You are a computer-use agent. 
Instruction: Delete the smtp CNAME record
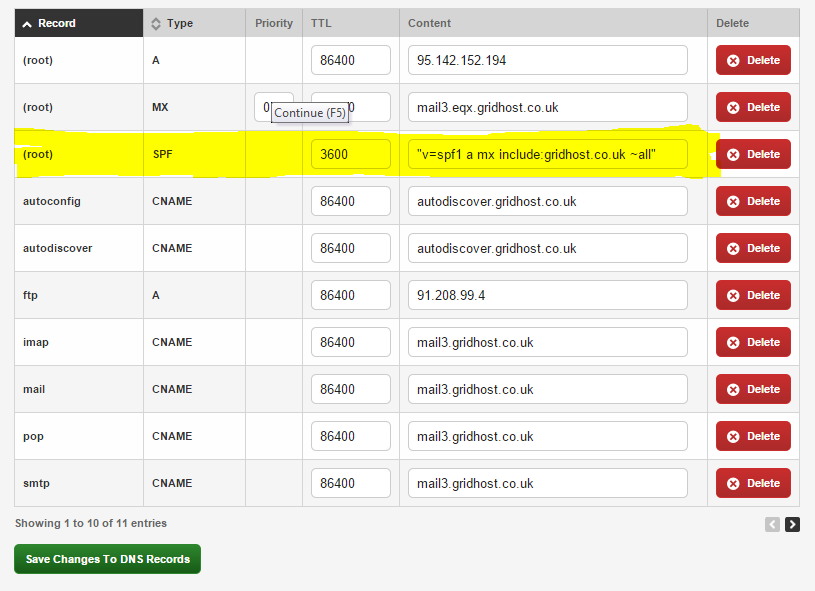click(753, 483)
